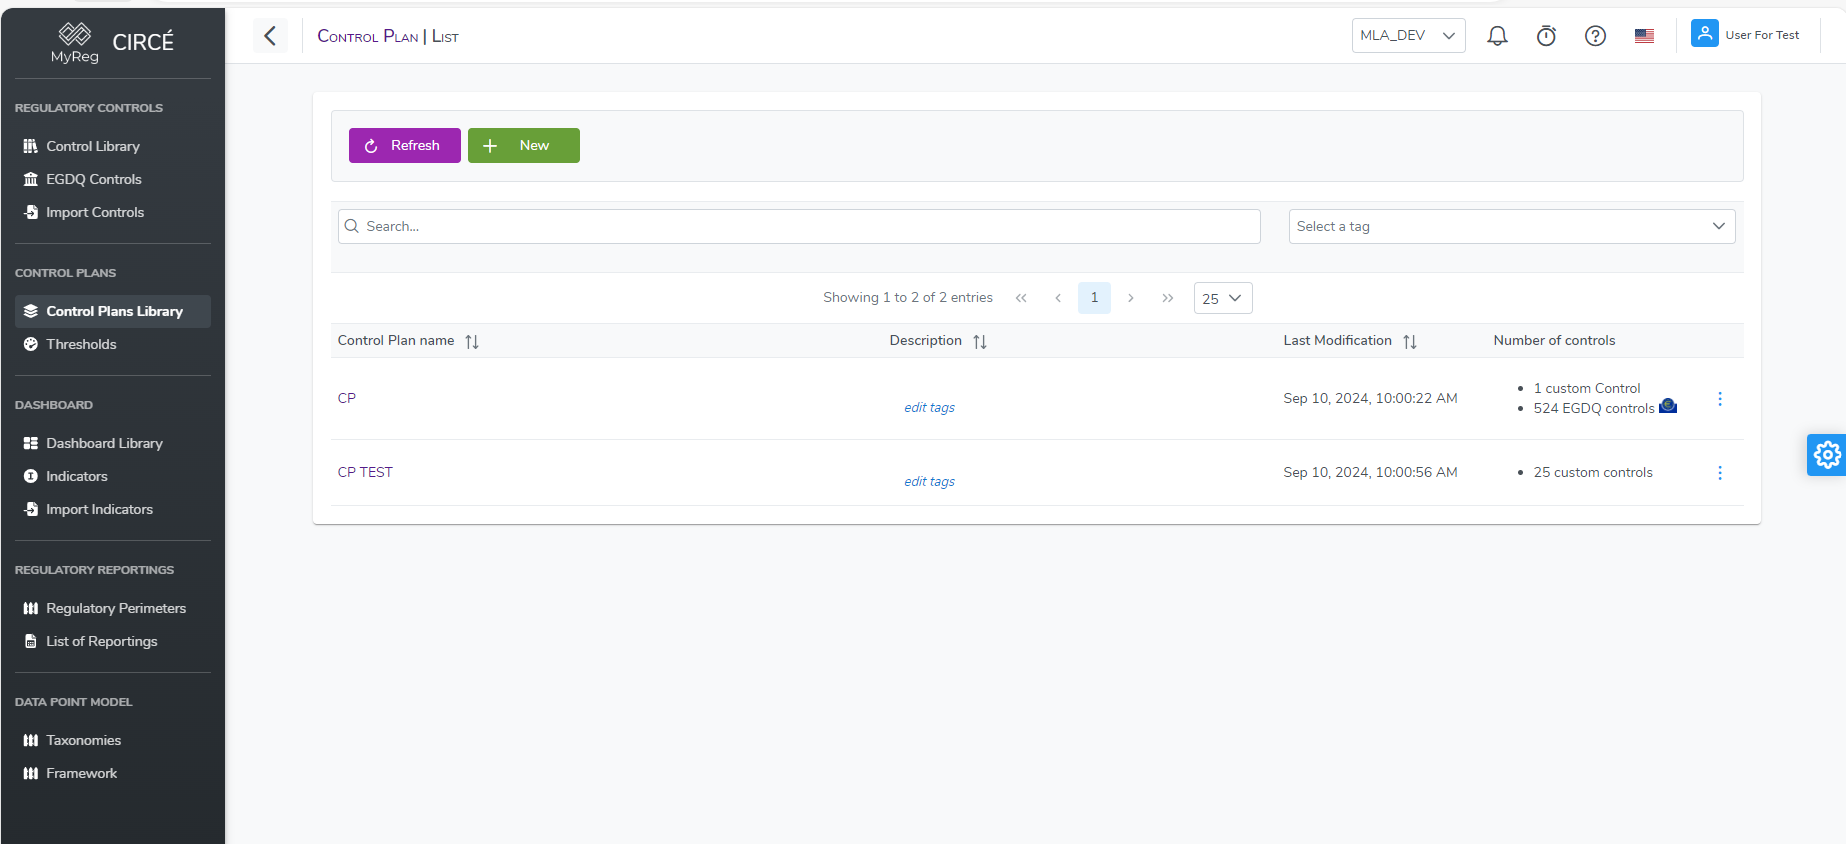Click the green New button
Image resolution: width=1846 pixels, height=844 pixels.
pos(523,146)
